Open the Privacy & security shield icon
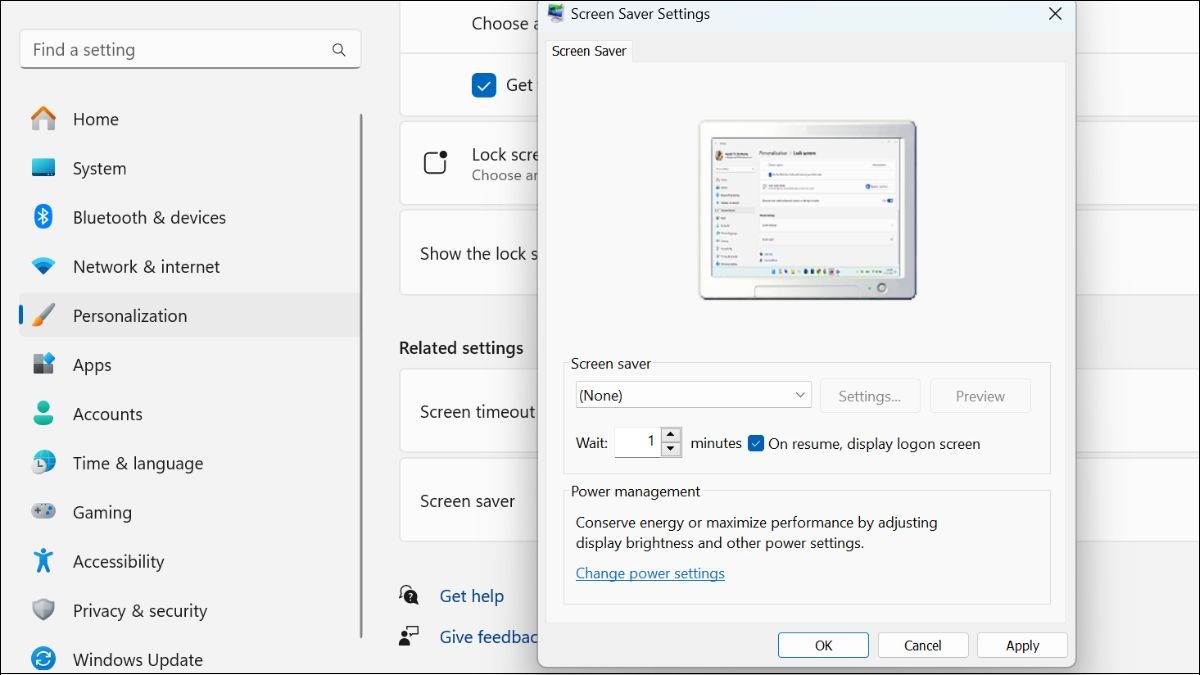This screenshot has width=1200, height=675. [43, 610]
